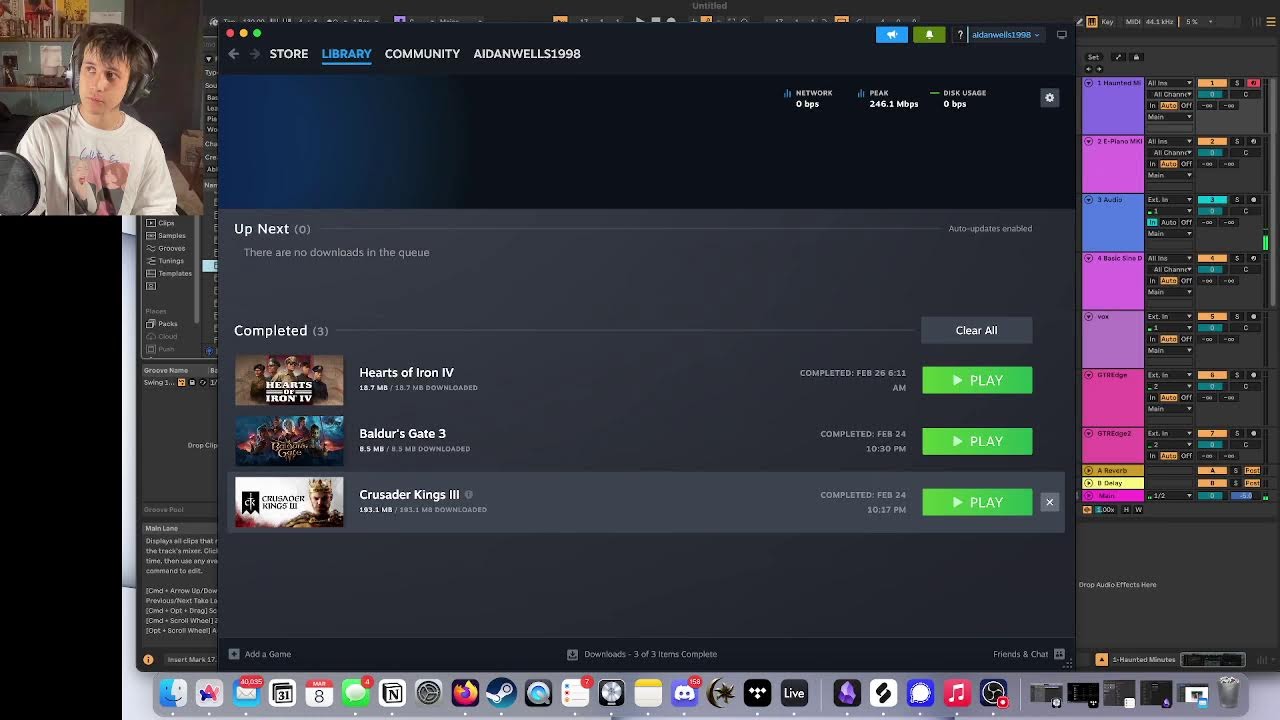Toggle Ableton Key map mode
The image size is (1280, 720).
(x=1106, y=22)
